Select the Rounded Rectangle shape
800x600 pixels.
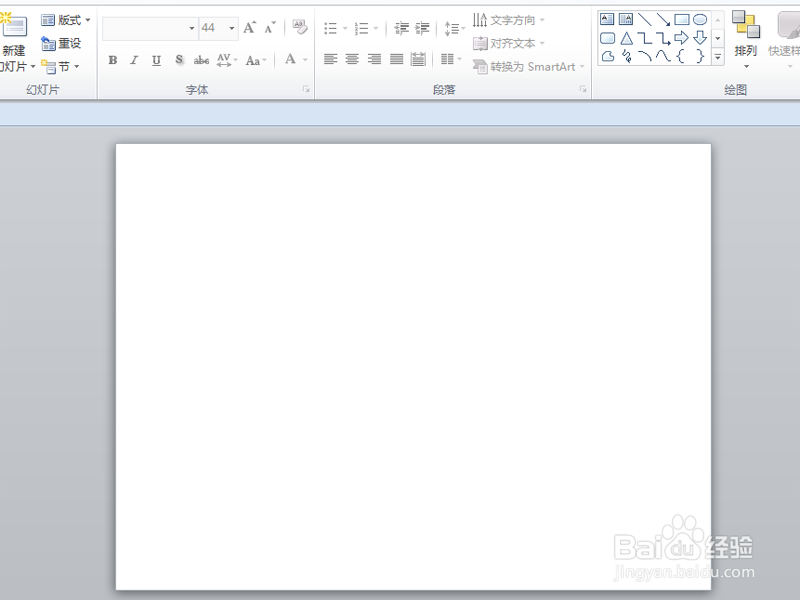click(x=607, y=38)
